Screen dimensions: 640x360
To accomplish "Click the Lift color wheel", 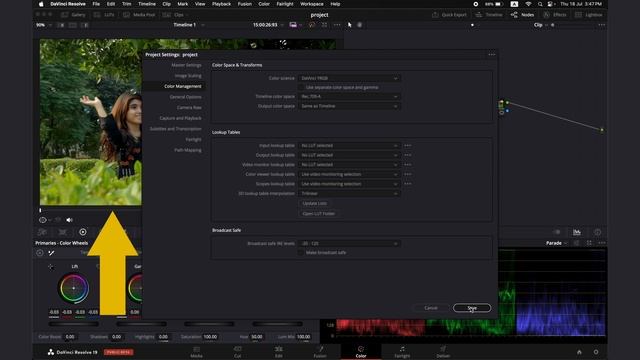I will tap(73, 288).
